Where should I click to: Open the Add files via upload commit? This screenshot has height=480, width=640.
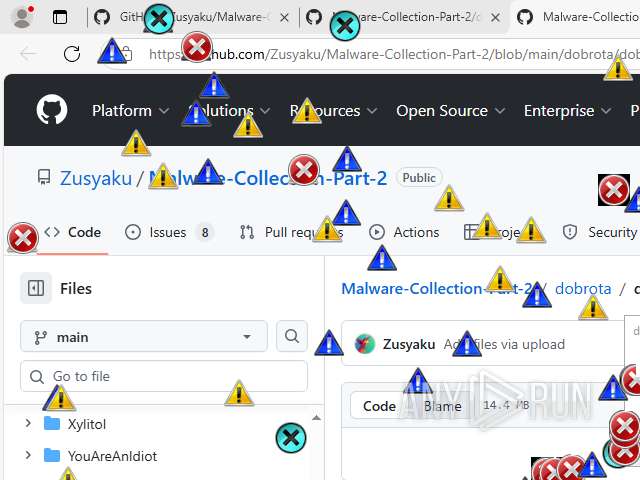(504, 344)
